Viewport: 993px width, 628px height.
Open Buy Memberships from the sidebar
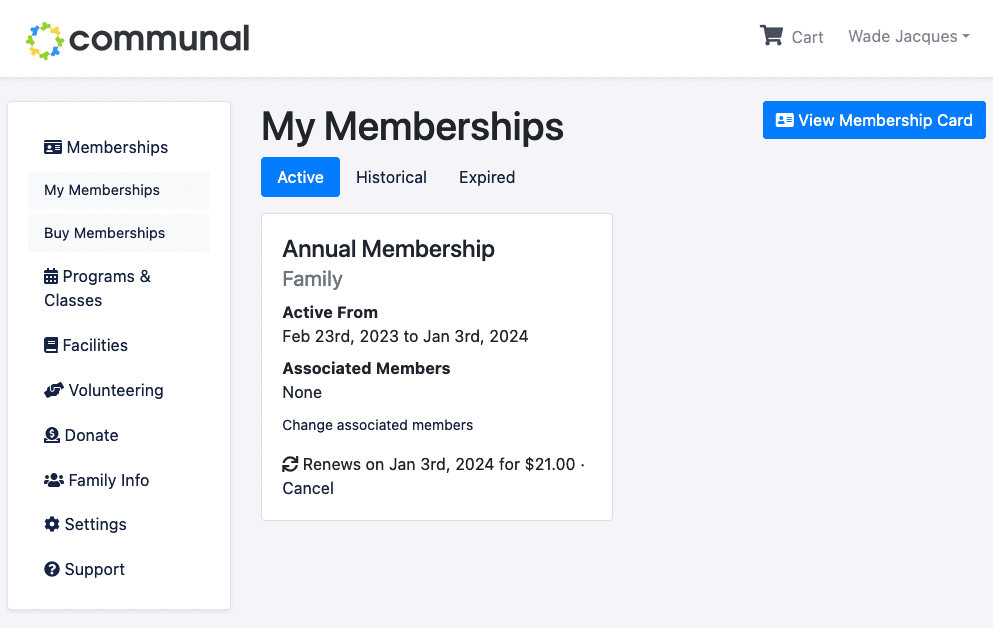[x=104, y=232]
